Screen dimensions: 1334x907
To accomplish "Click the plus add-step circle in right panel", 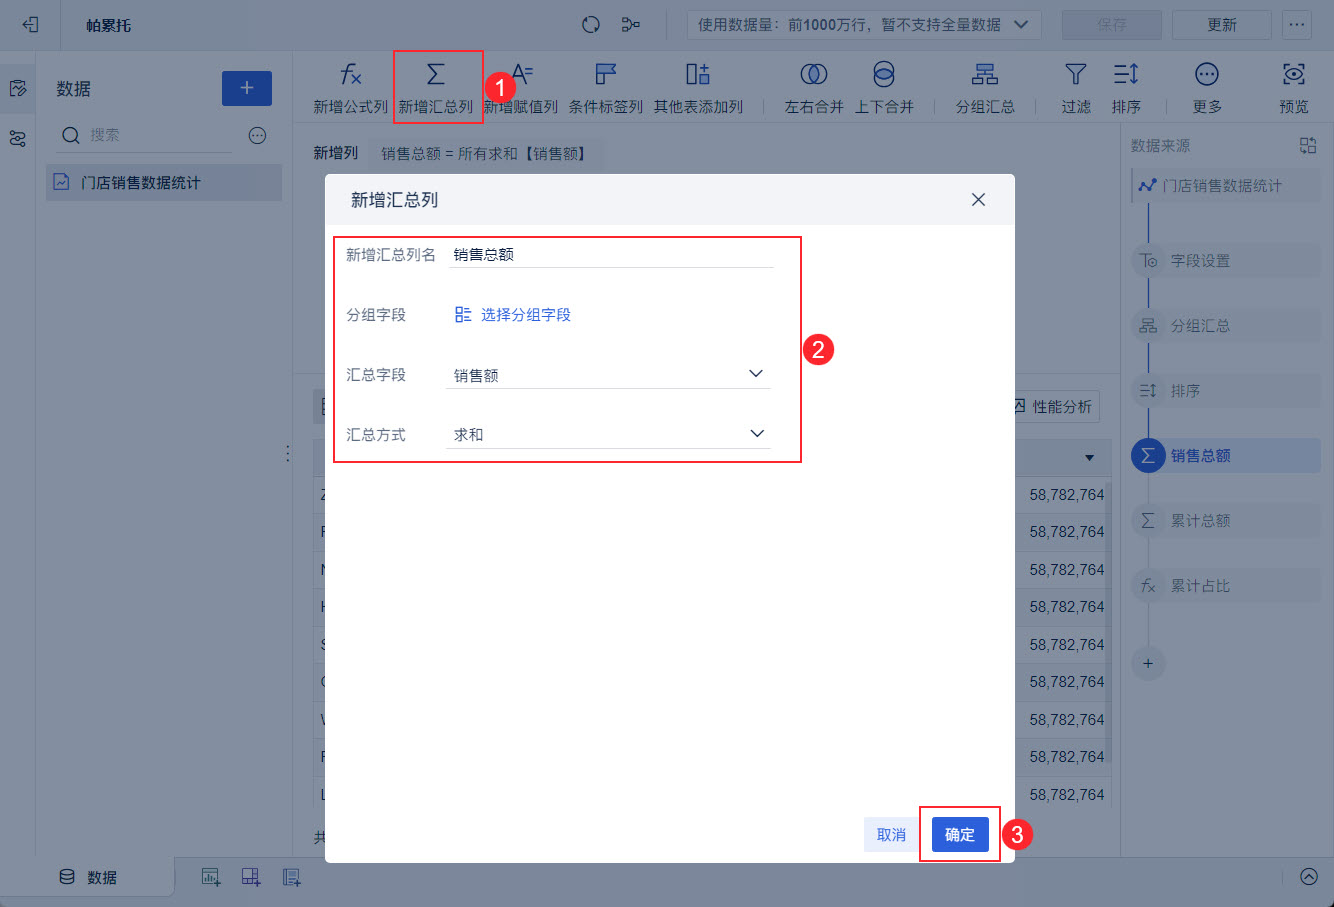I will pos(1148,663).
